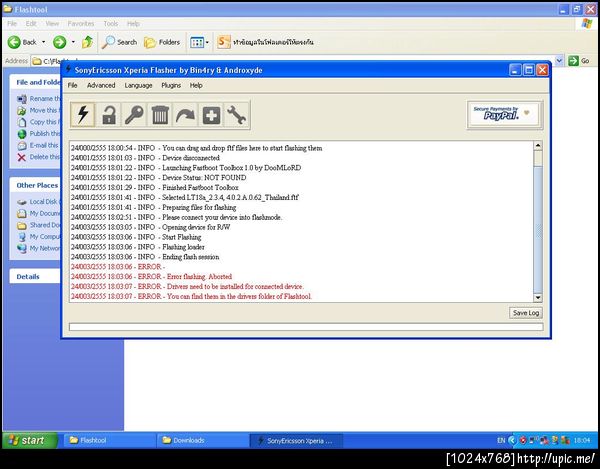Click Publish this folder link
This screenshot has height=469, width=600.
coord(39,134)
